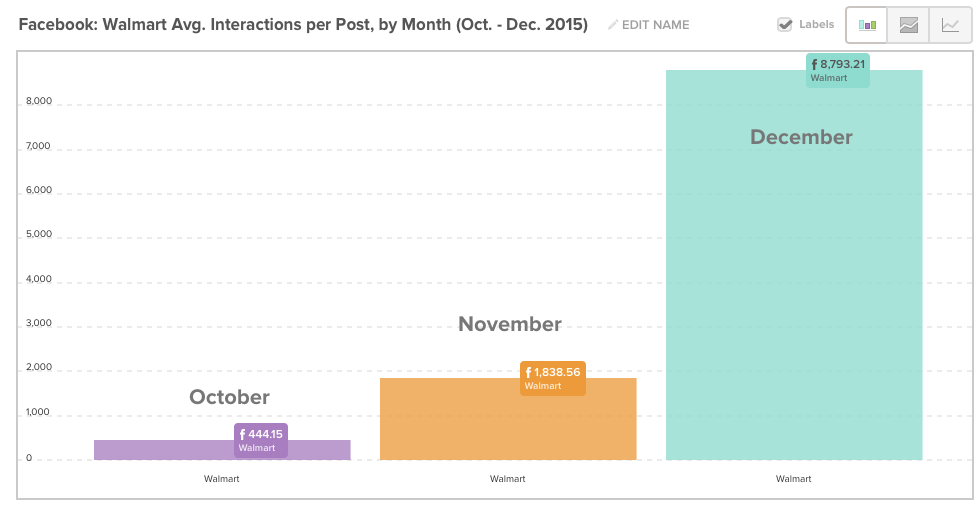Switch to line chart view
Screen dimensions: 979x508
[x=950, y=25]
